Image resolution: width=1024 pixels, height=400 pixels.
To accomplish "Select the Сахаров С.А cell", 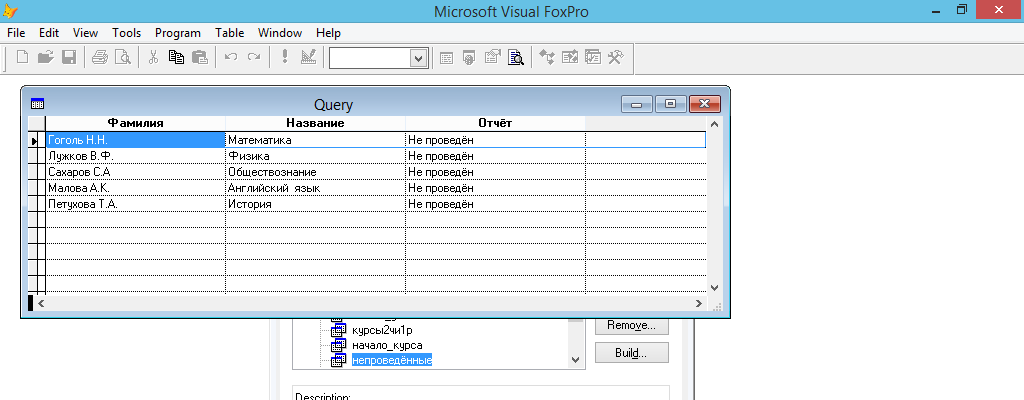I will [136, 172].
